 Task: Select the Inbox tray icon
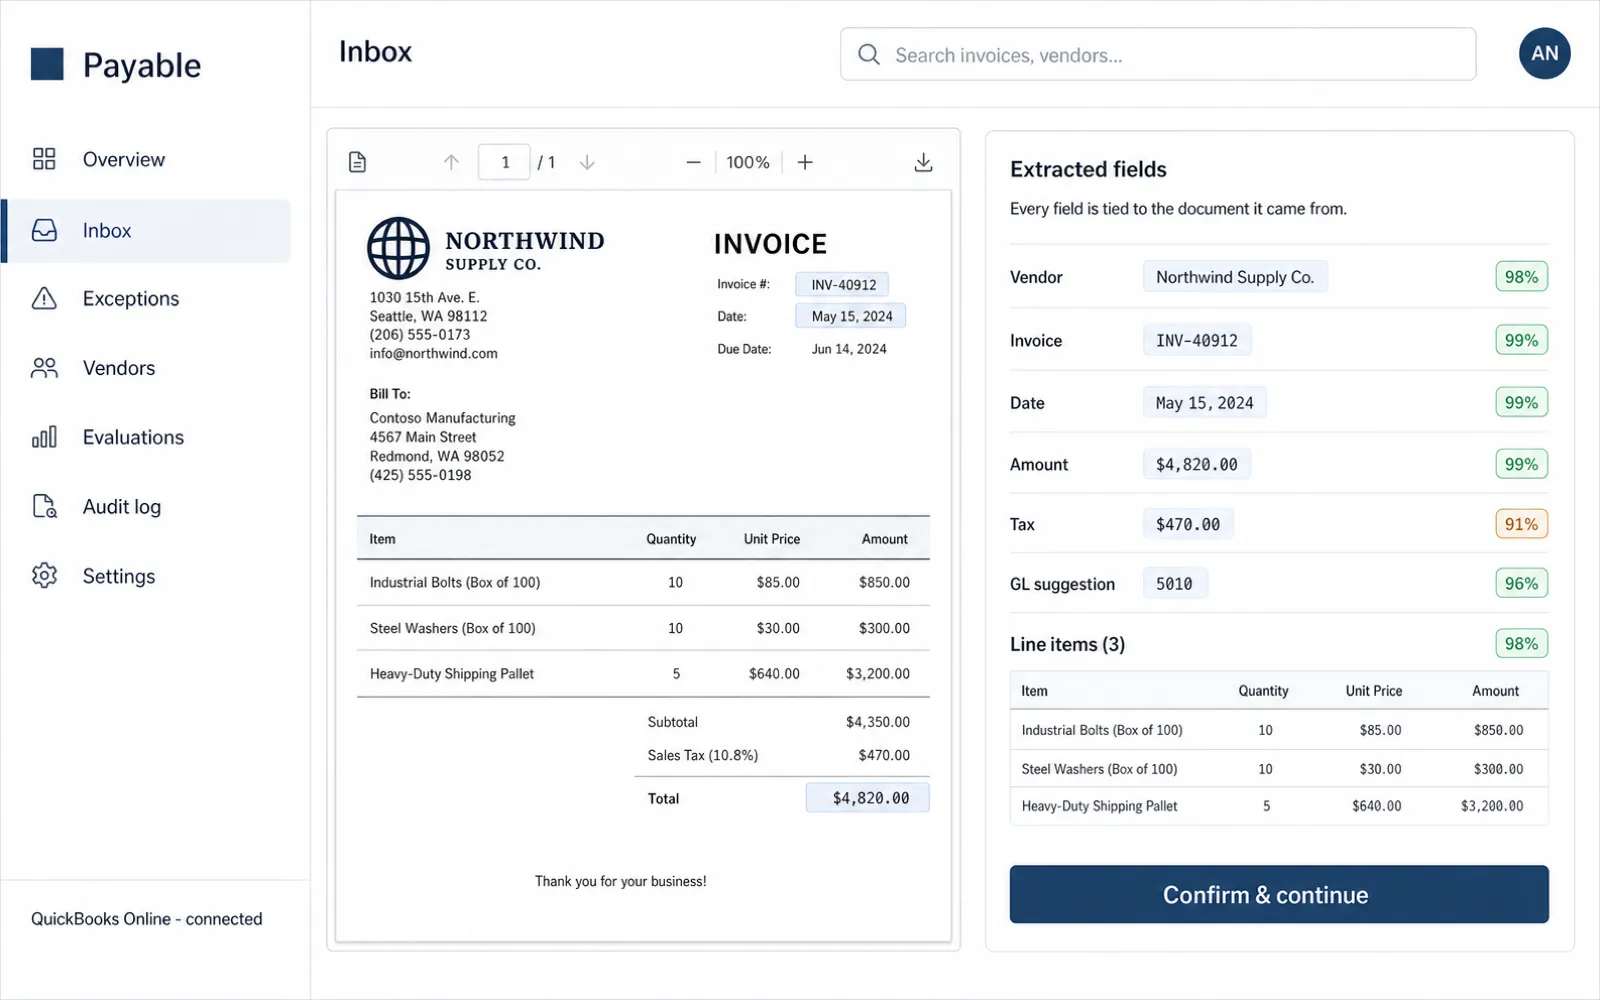[x=44, y=230]
